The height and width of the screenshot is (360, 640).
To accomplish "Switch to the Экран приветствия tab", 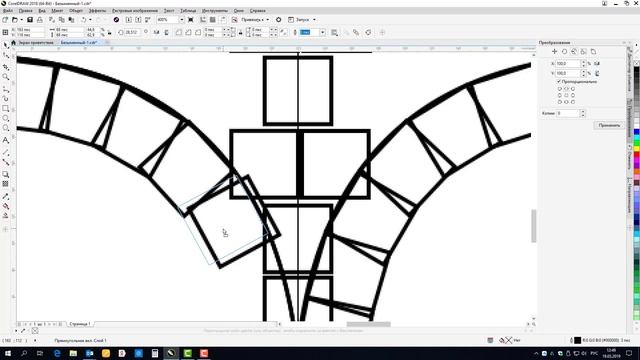I will [x=36, y=42].
